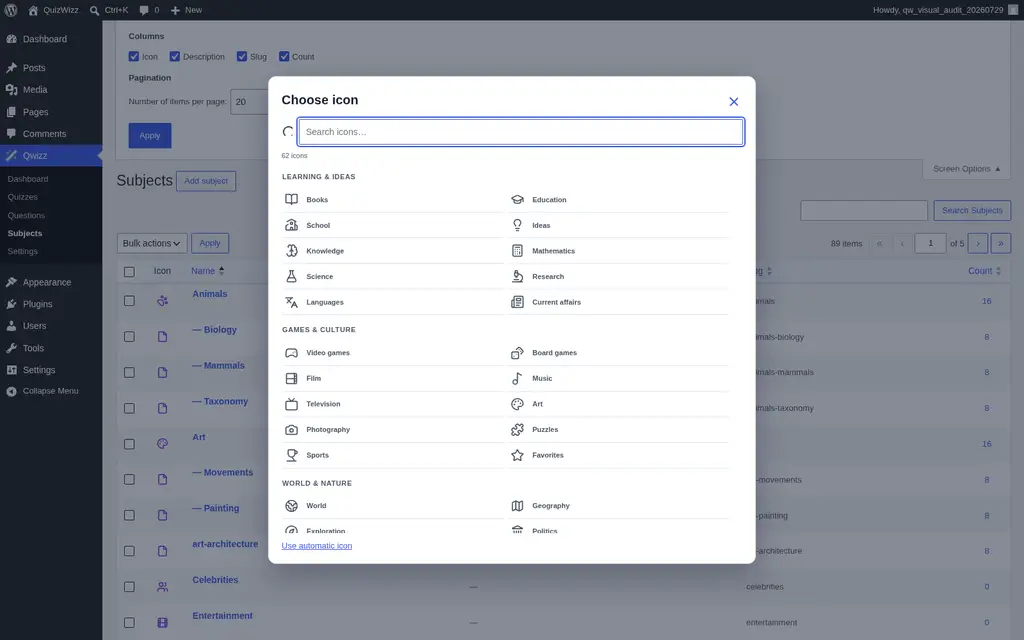The height and width of the screenshot is (640, 1024).
Task: Select the Knowledge icon
Action: [392, 251]
